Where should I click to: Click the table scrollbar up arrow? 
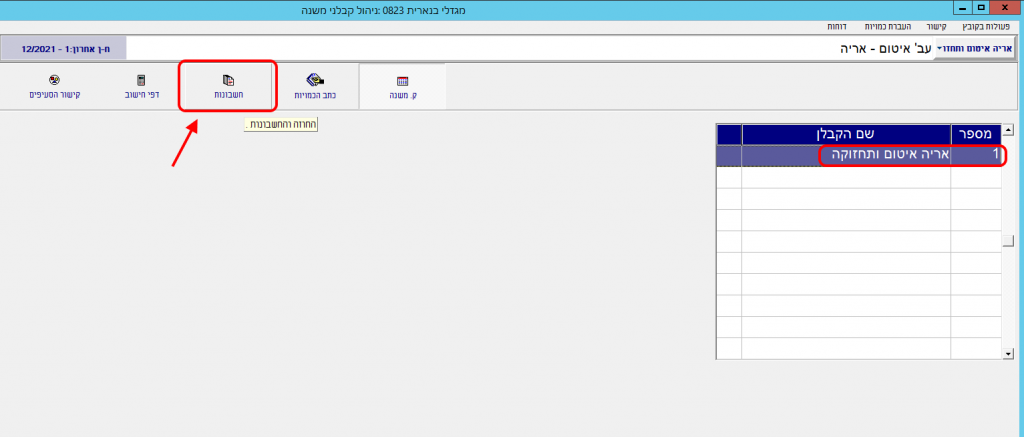pos(1008,130)
